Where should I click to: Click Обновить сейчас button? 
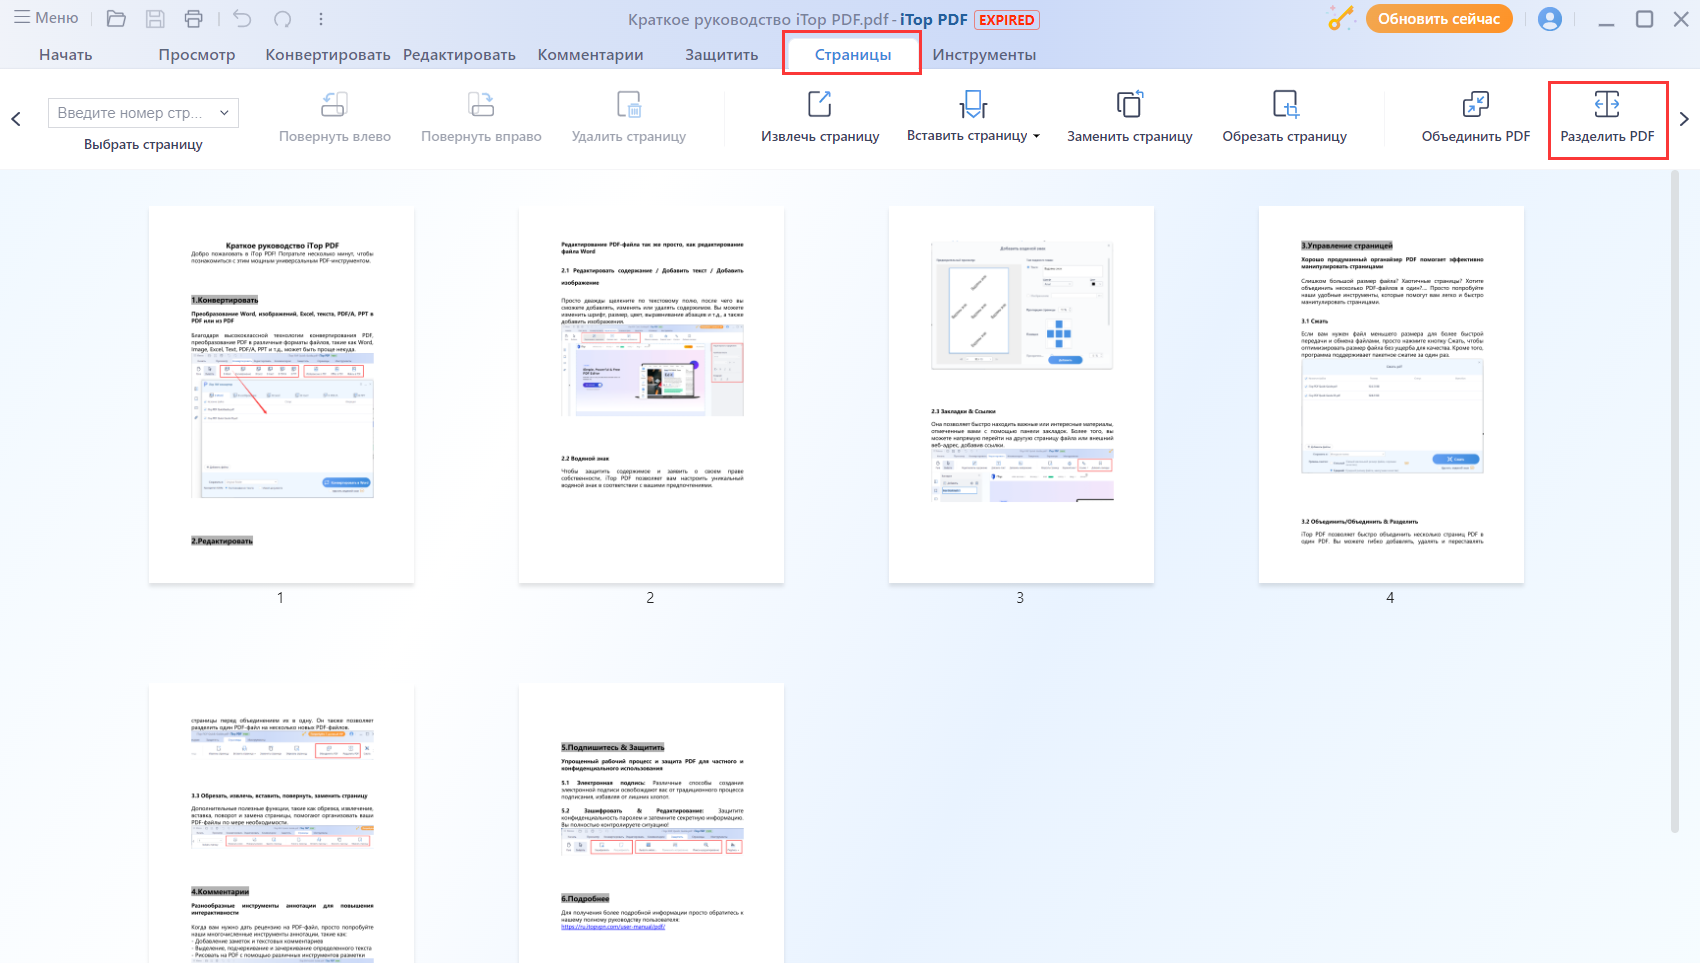coord(1439,19)
